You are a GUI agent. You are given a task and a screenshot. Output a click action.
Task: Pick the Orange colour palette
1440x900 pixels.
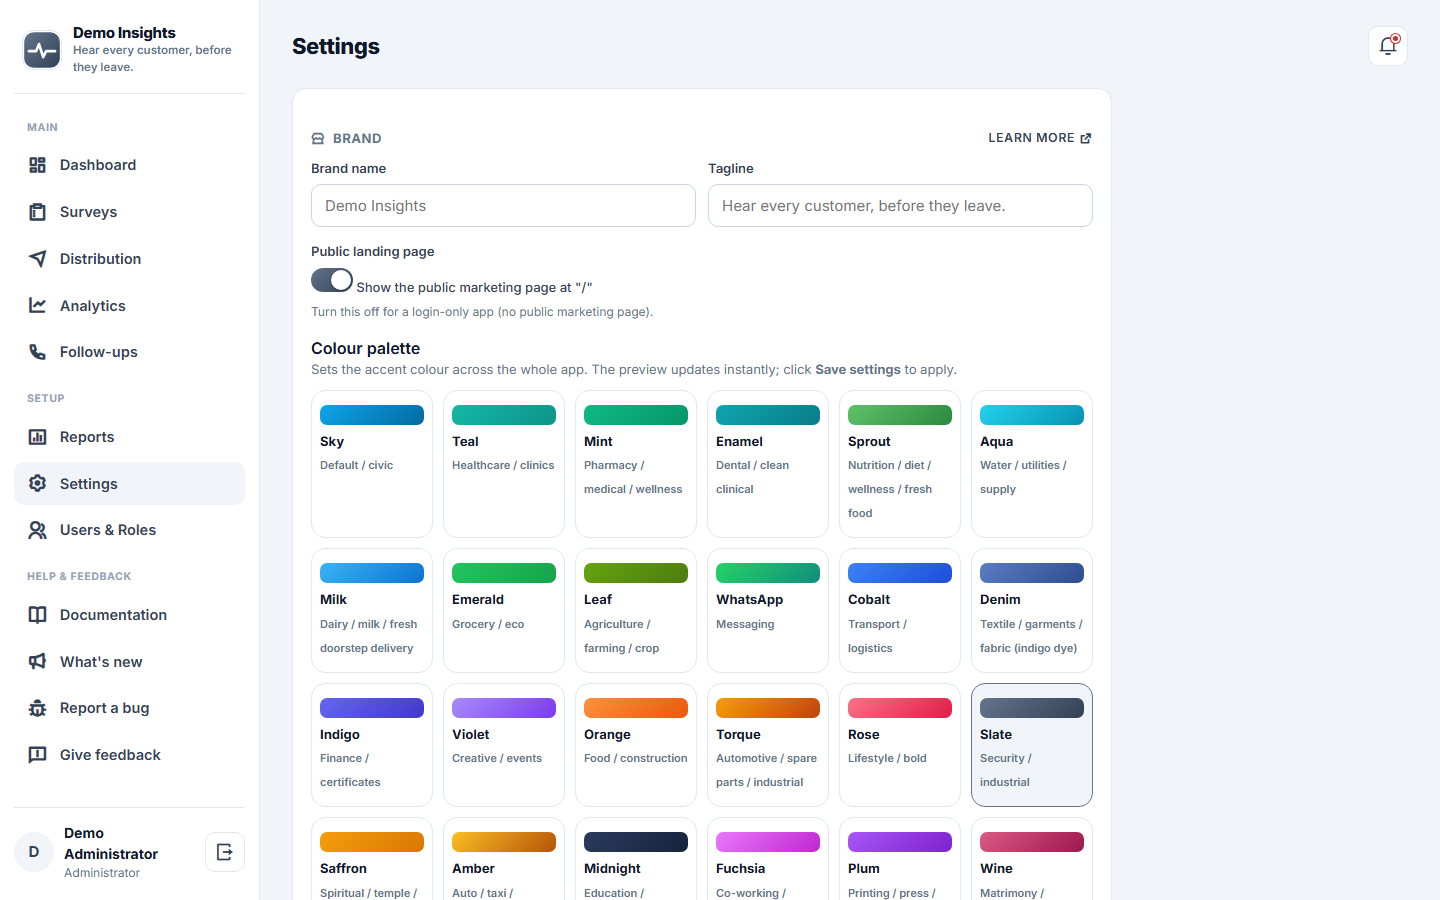click(x=636, y=745)
